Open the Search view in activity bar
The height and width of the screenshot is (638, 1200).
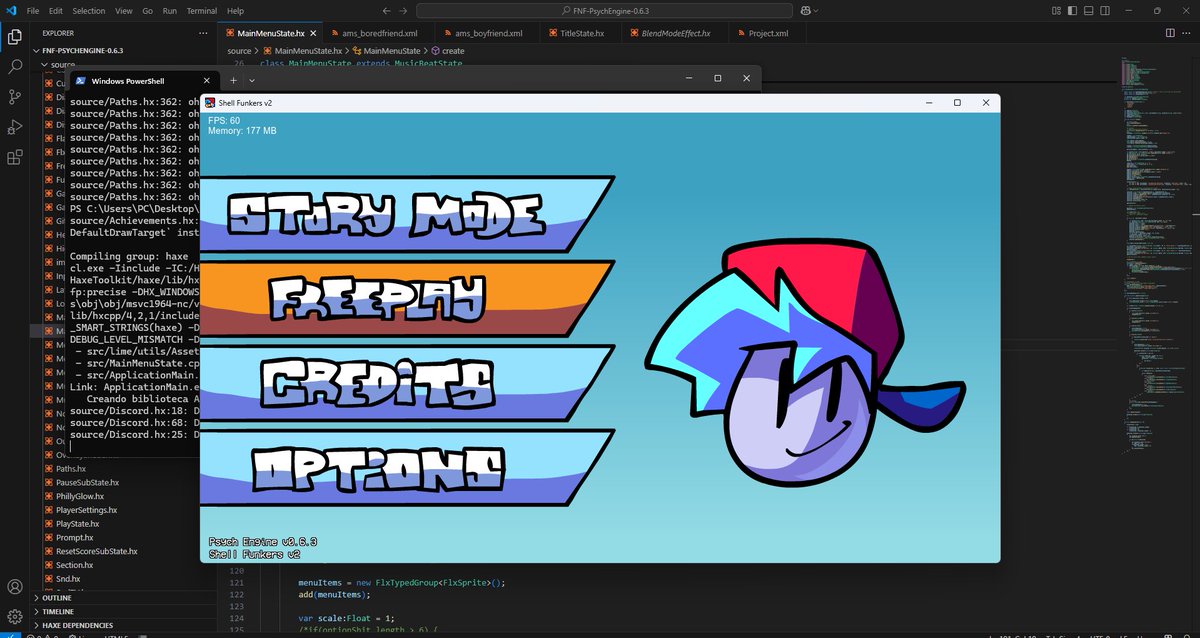coord(15,67)
